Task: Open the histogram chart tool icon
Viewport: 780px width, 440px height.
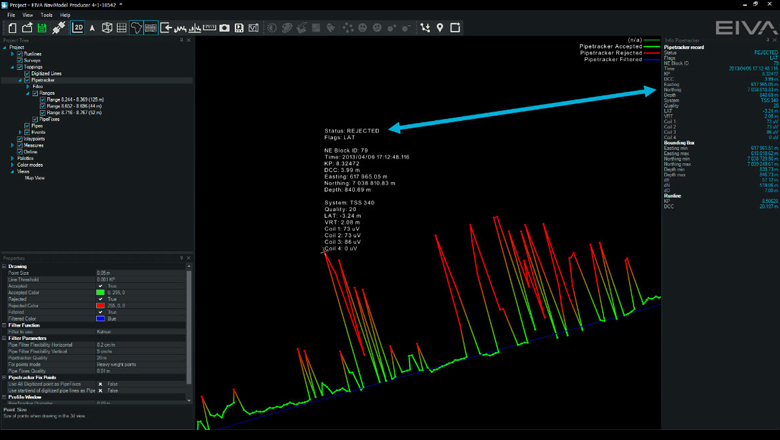Action: (195, 28)
